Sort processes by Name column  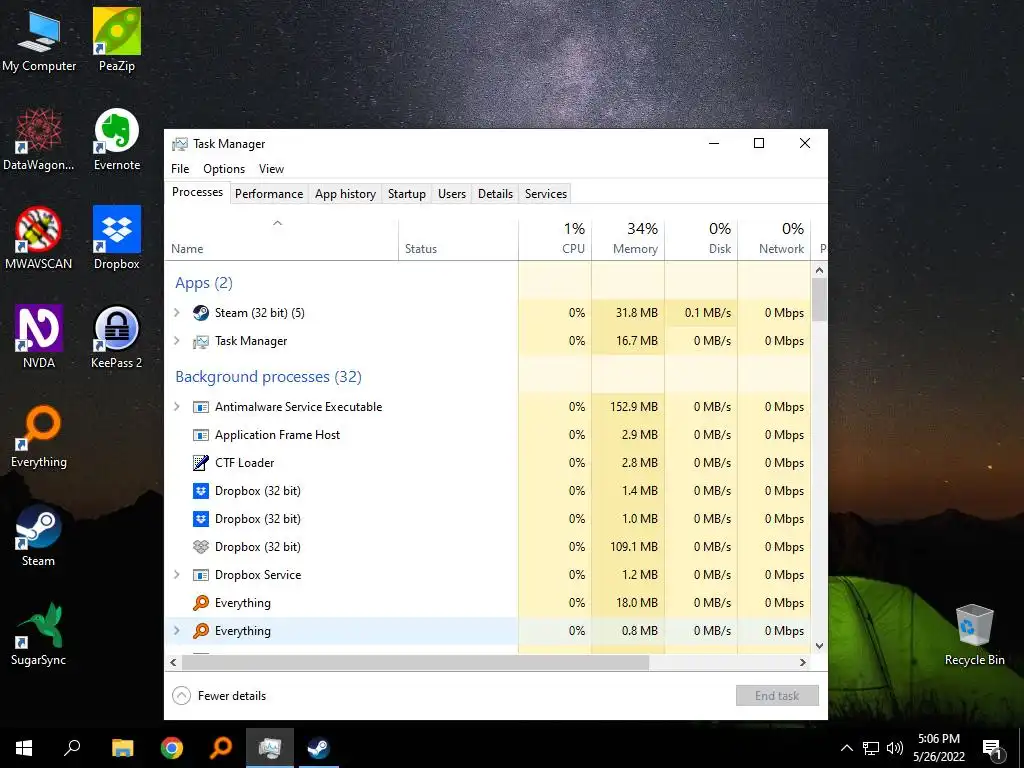(x=281, y=240)
